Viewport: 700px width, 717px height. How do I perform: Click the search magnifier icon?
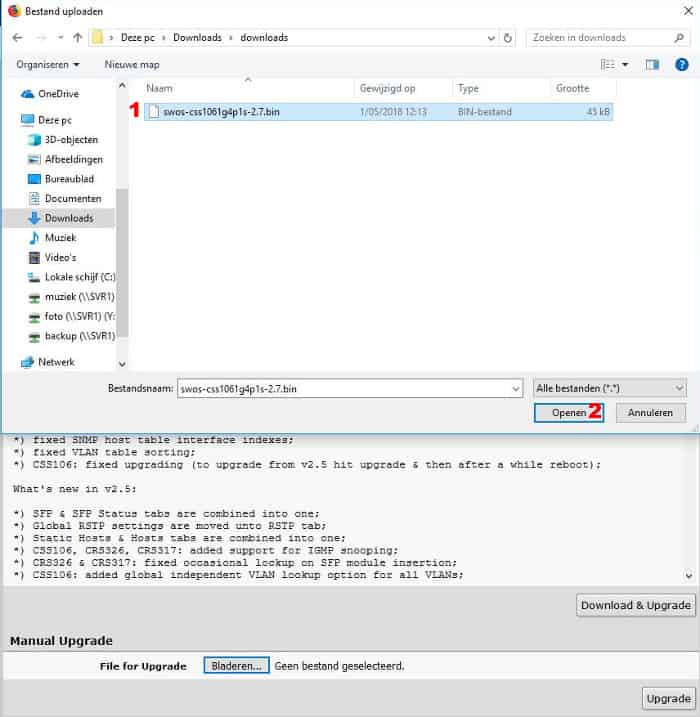(x=679, y=38)
